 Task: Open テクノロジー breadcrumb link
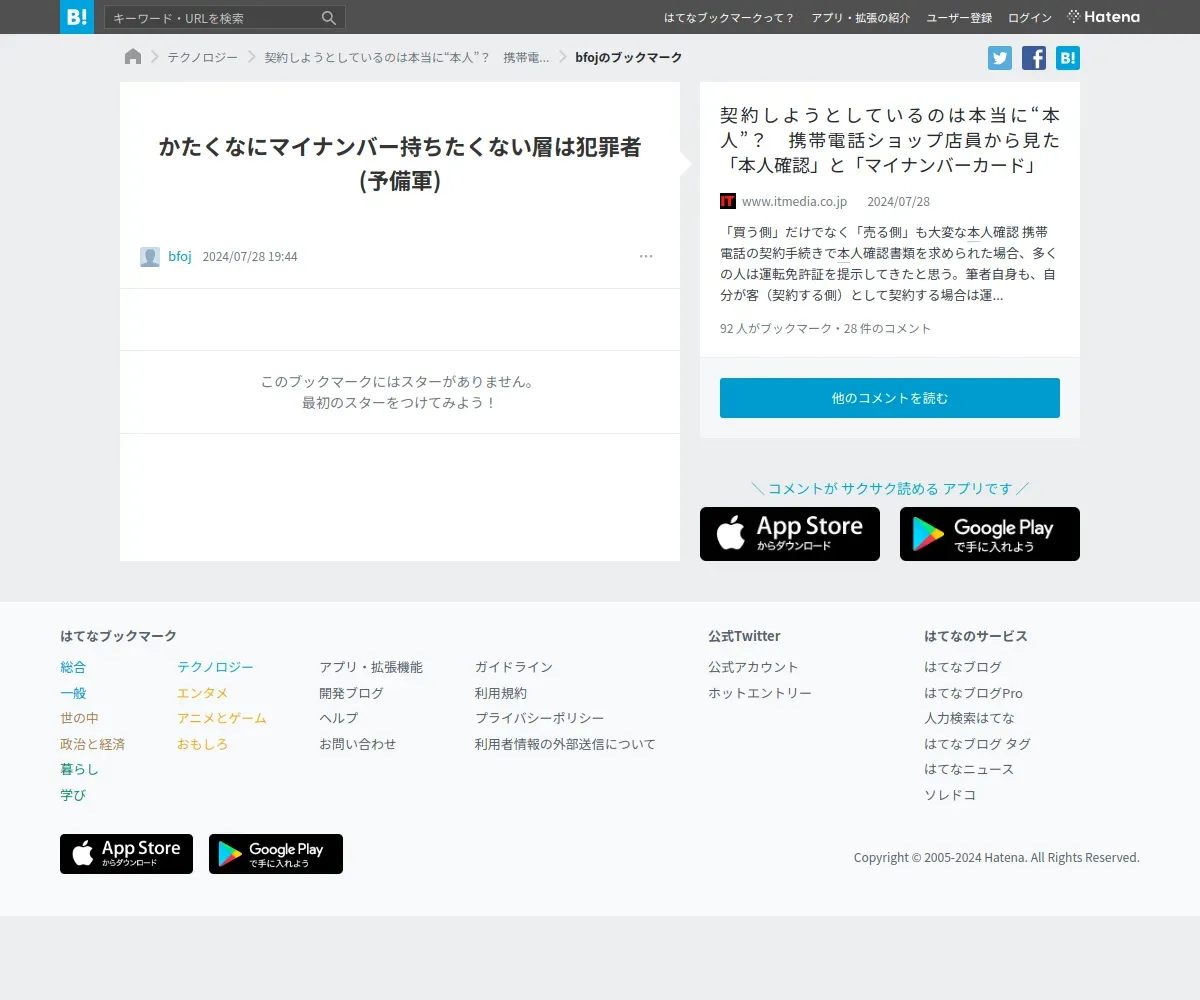(203, 58)
